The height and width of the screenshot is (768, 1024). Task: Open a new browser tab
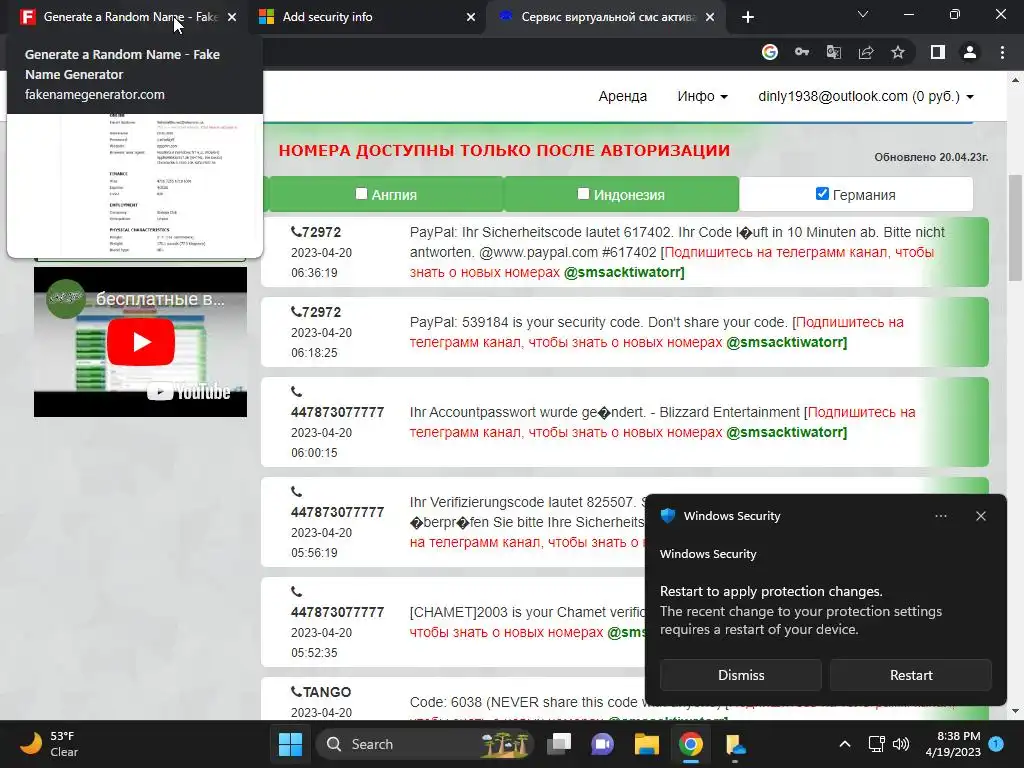click(x=748, y=17)
